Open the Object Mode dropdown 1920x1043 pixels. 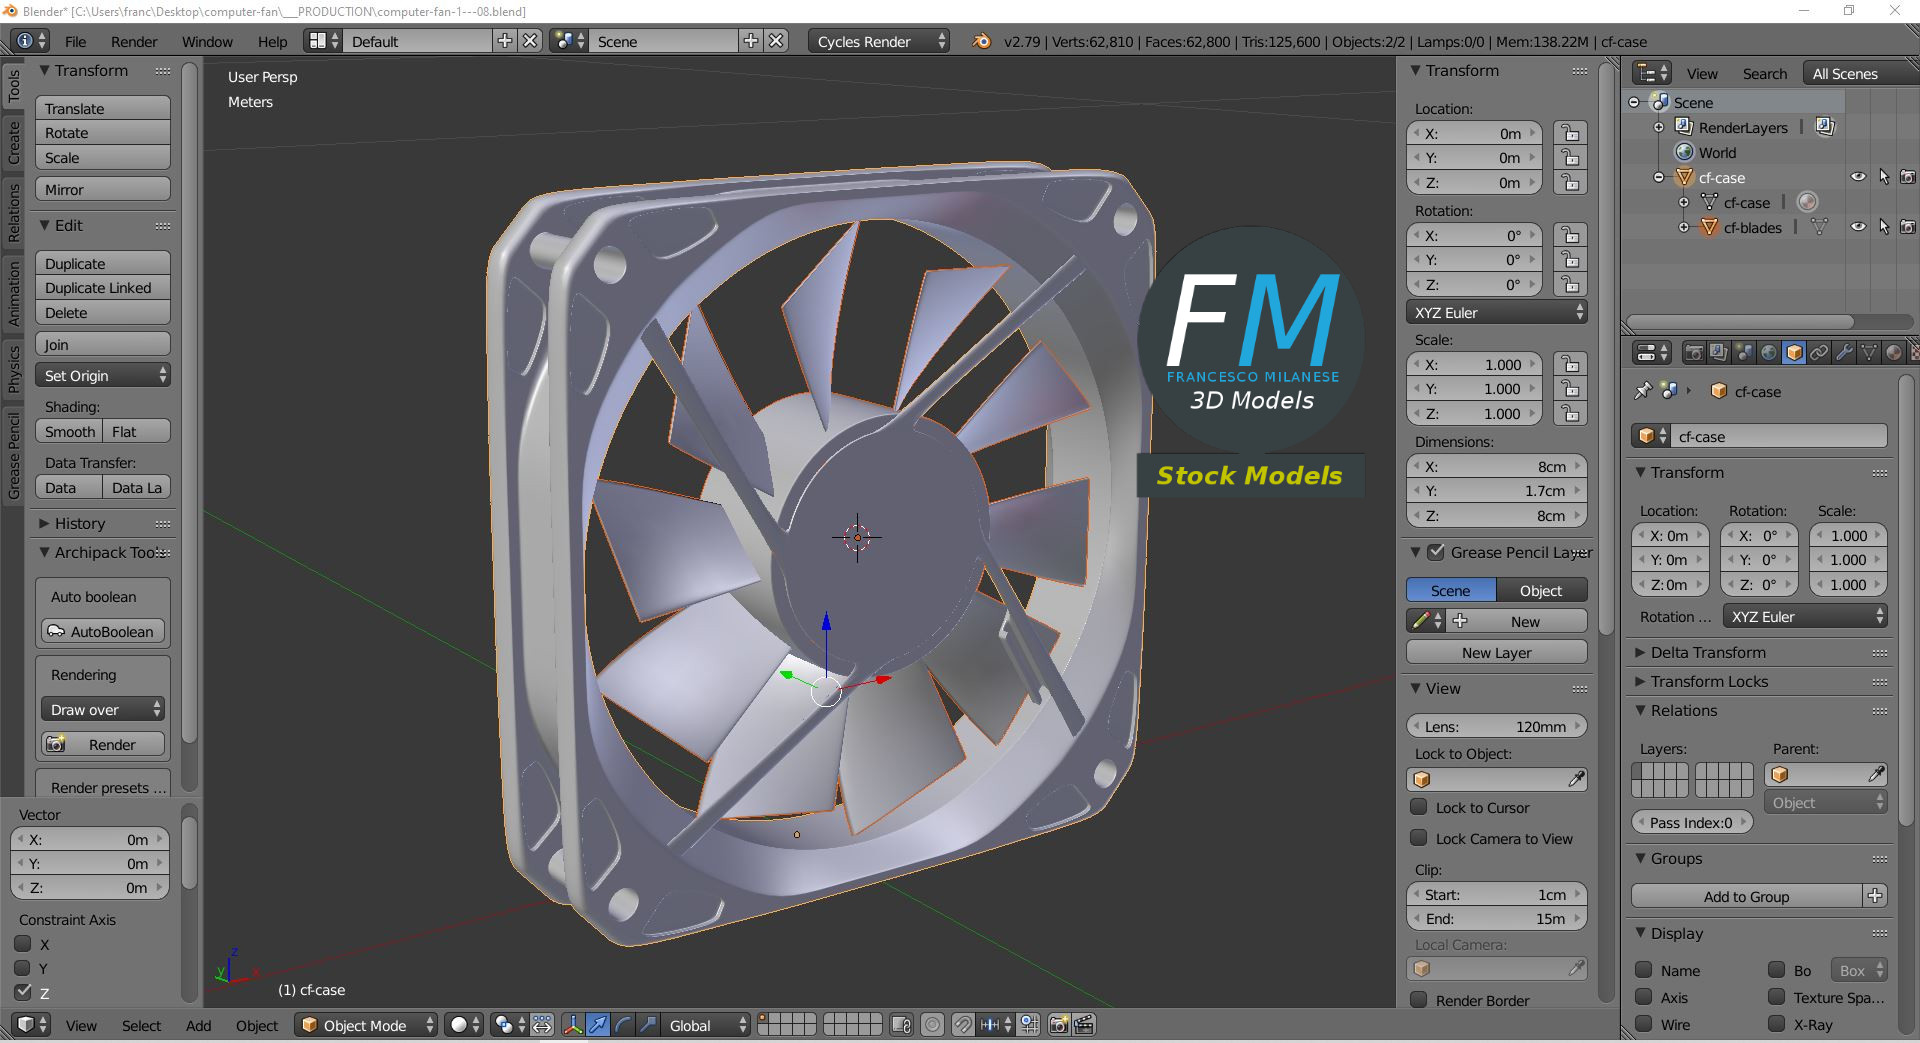tap(366, 1025)
